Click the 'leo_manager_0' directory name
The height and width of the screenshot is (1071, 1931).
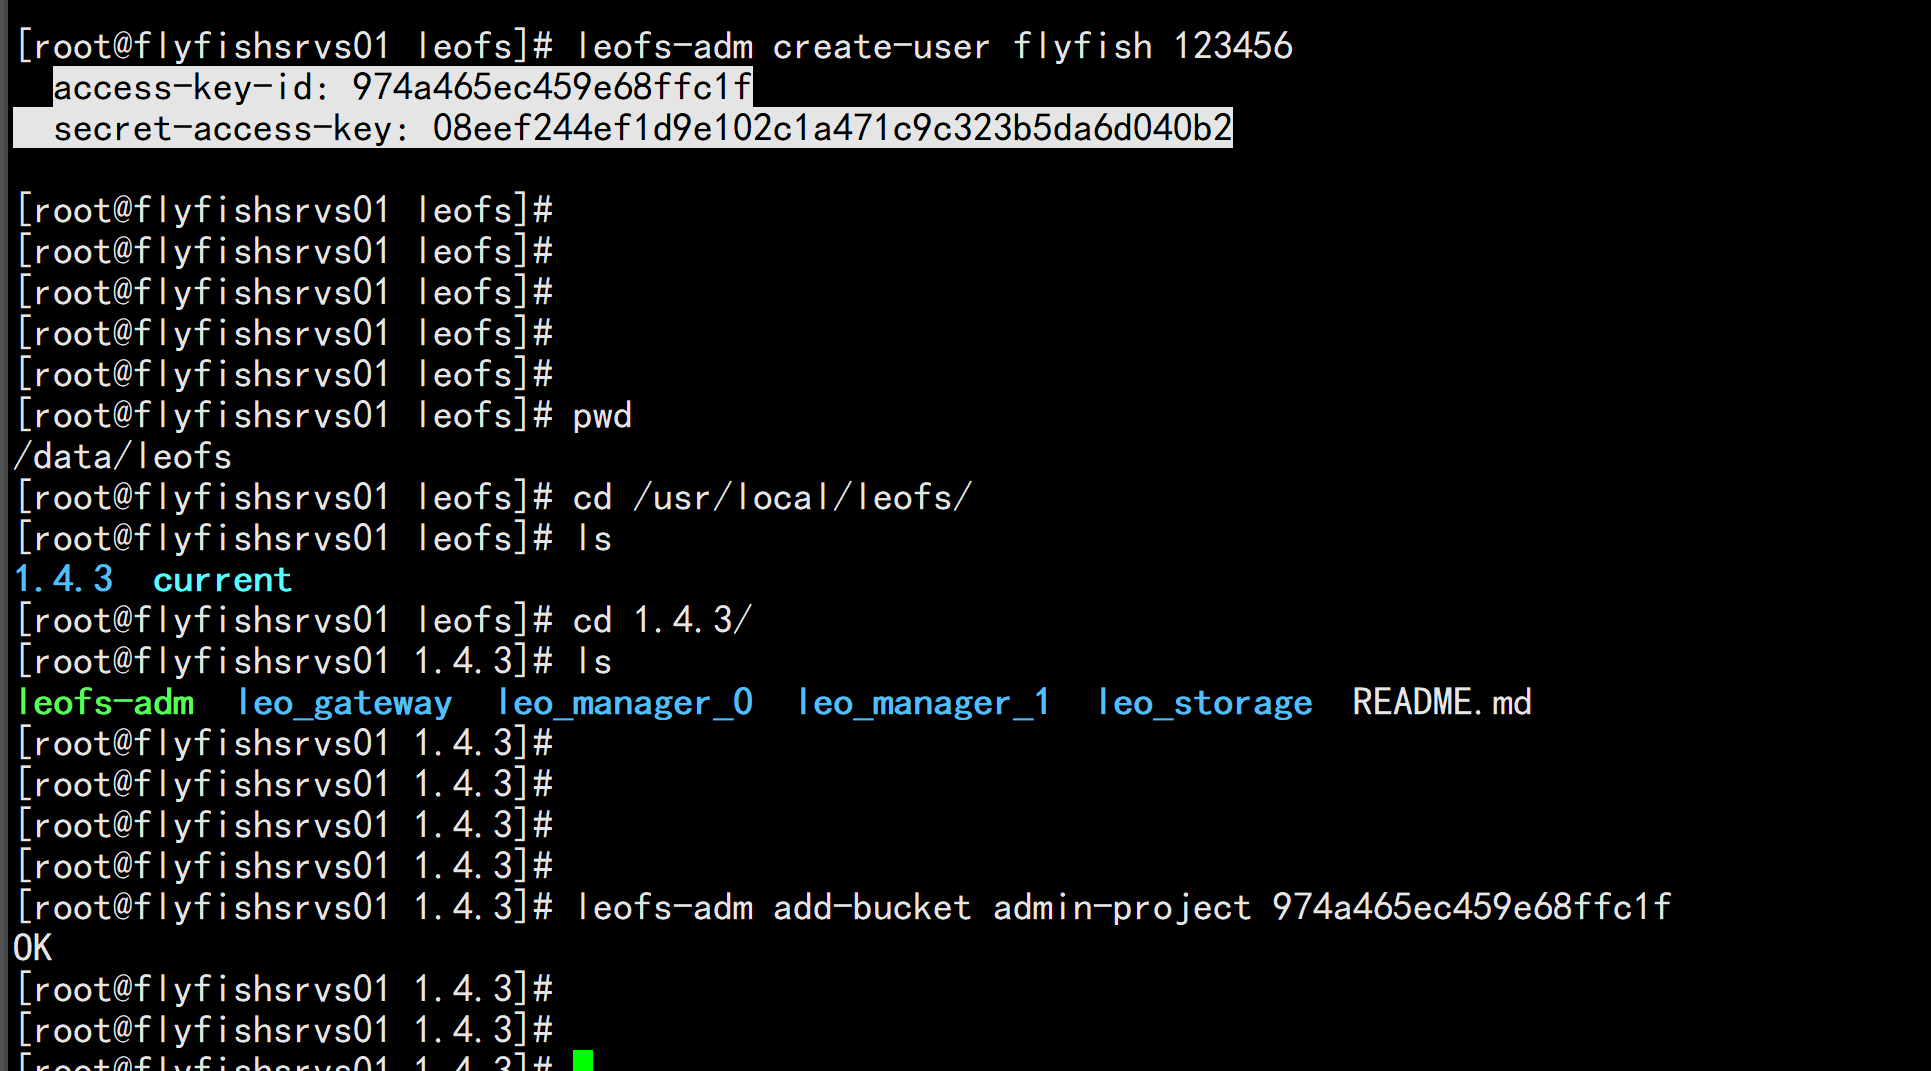[x=625, y=703]
